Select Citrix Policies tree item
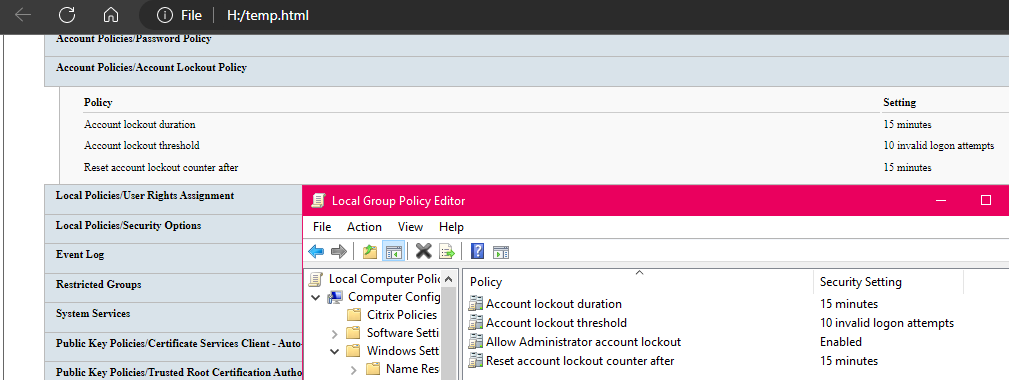This screenshot has width=1009, height=380. point(402,315)
